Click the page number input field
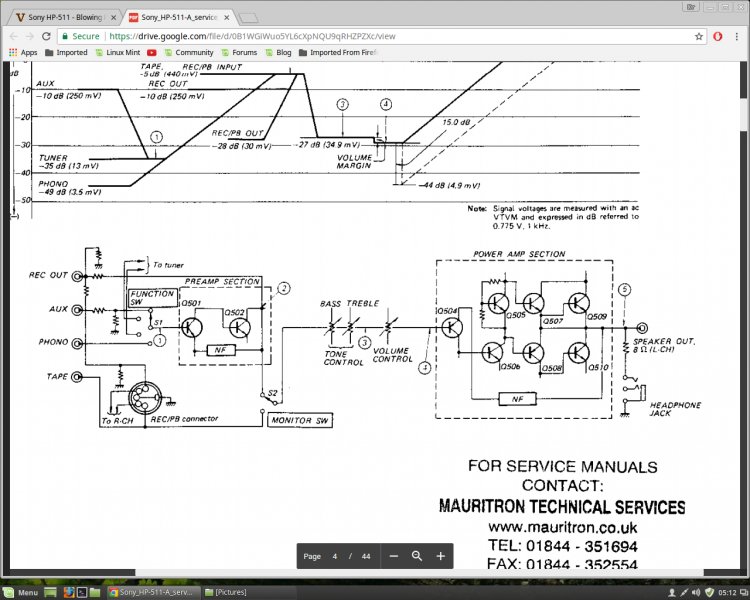750x600 pixels. coord(337,556)
